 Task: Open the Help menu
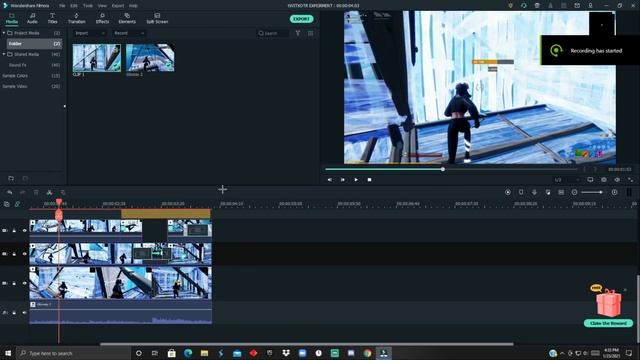point(133,6)
